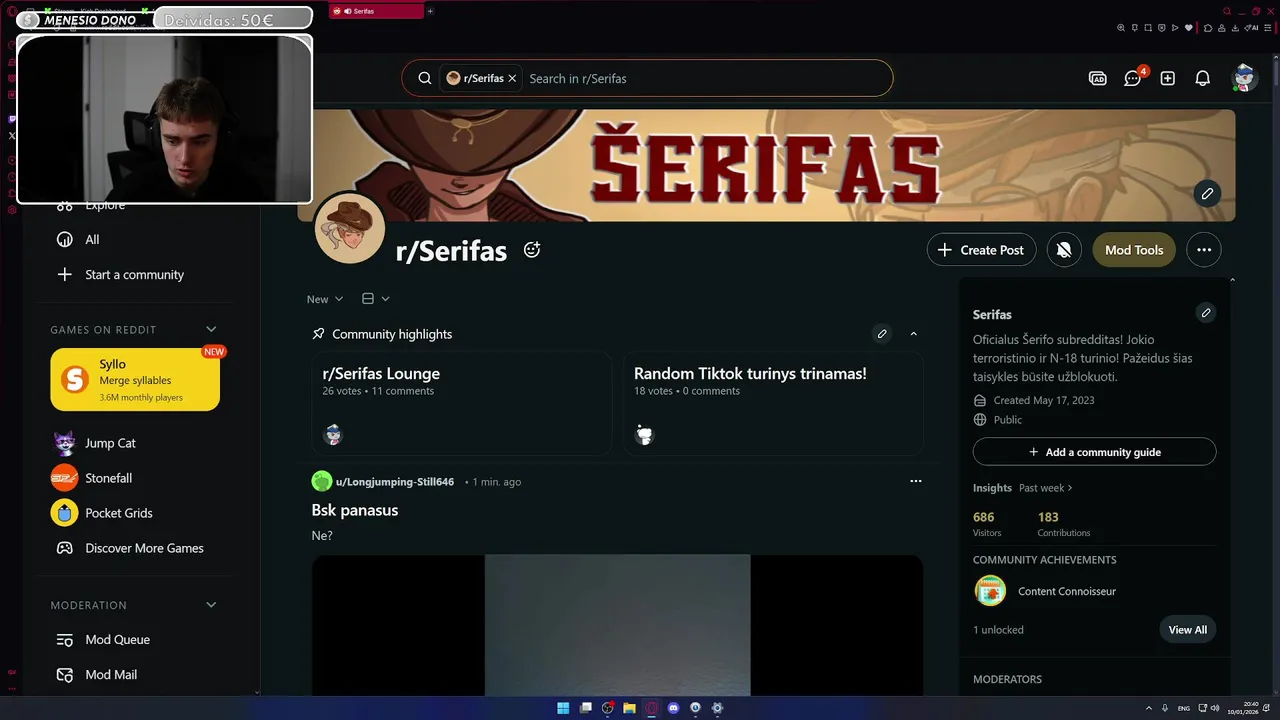The image size is (1280, 720).
Task: Click u/Longjumping-Still646 username
Action: [395, 482]
